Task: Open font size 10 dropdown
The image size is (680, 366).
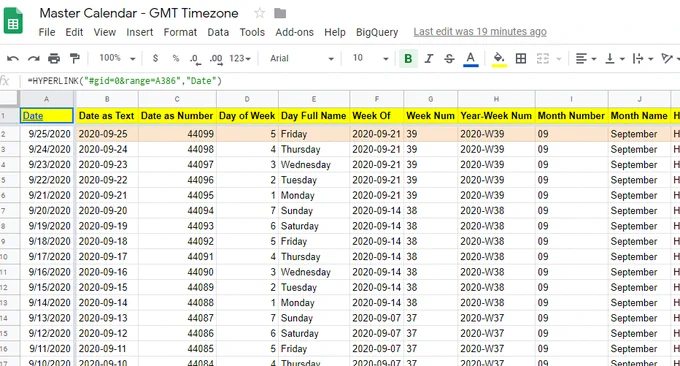Action: (x=370, y=58)
